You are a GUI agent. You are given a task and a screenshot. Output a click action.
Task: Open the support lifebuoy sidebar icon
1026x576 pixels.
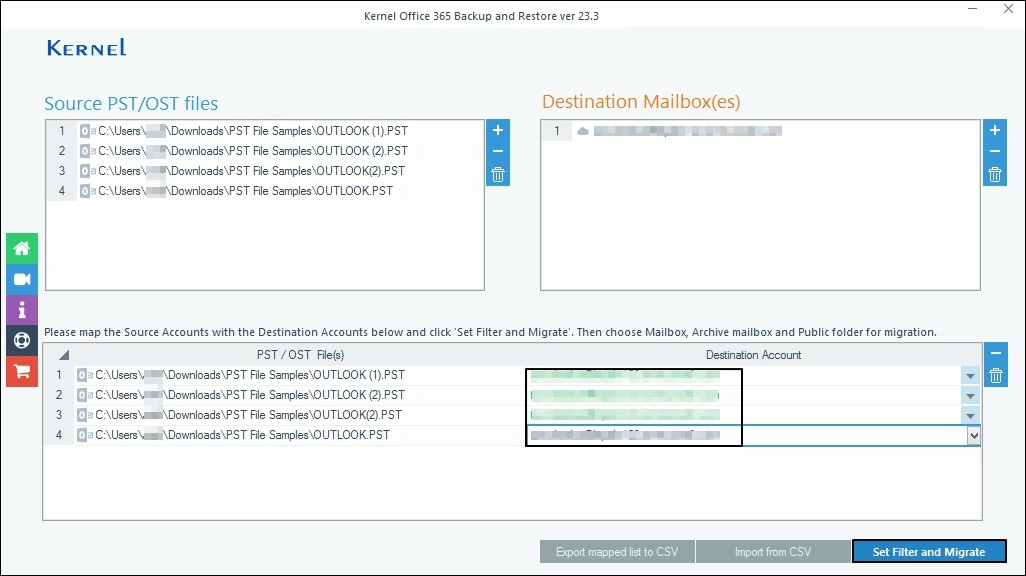click(22, 340)
